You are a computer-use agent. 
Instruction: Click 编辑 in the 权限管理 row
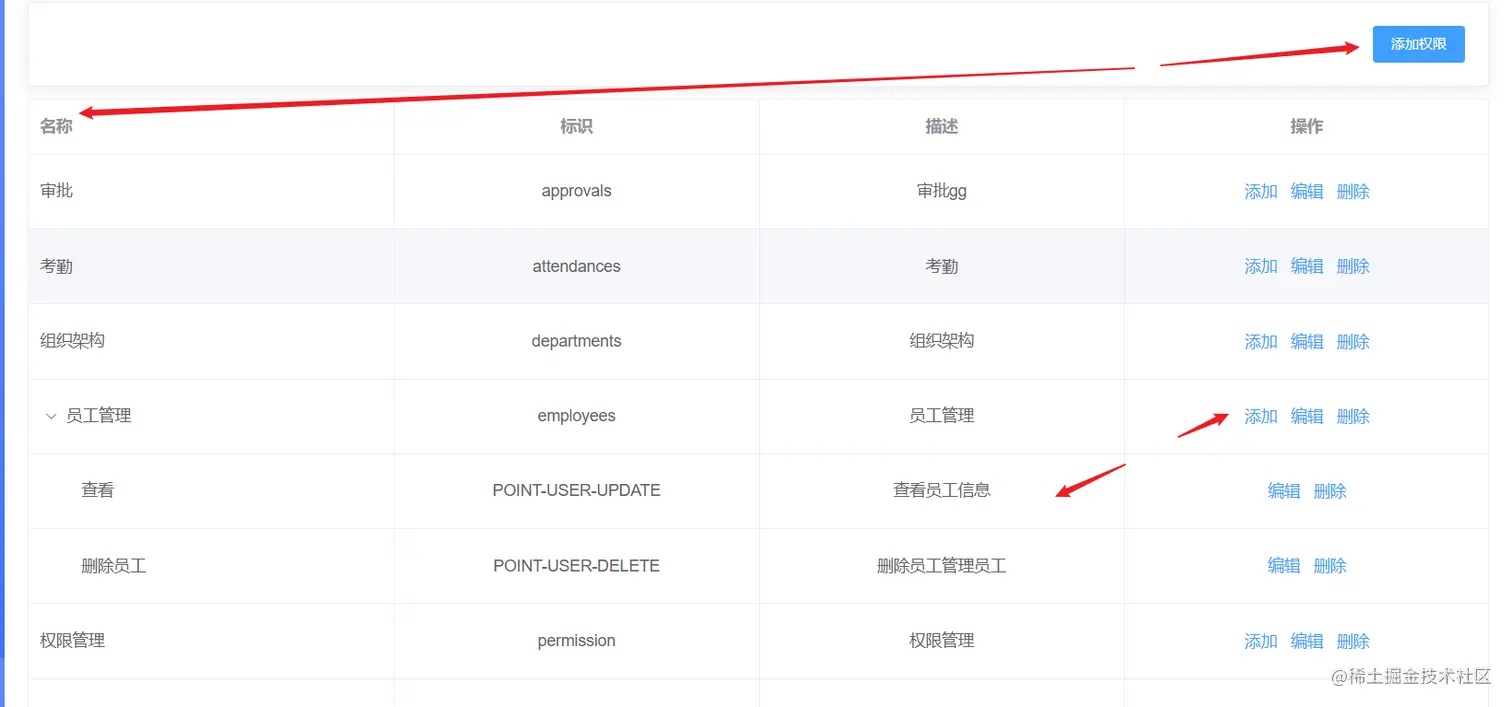(x=1307, y=641)
